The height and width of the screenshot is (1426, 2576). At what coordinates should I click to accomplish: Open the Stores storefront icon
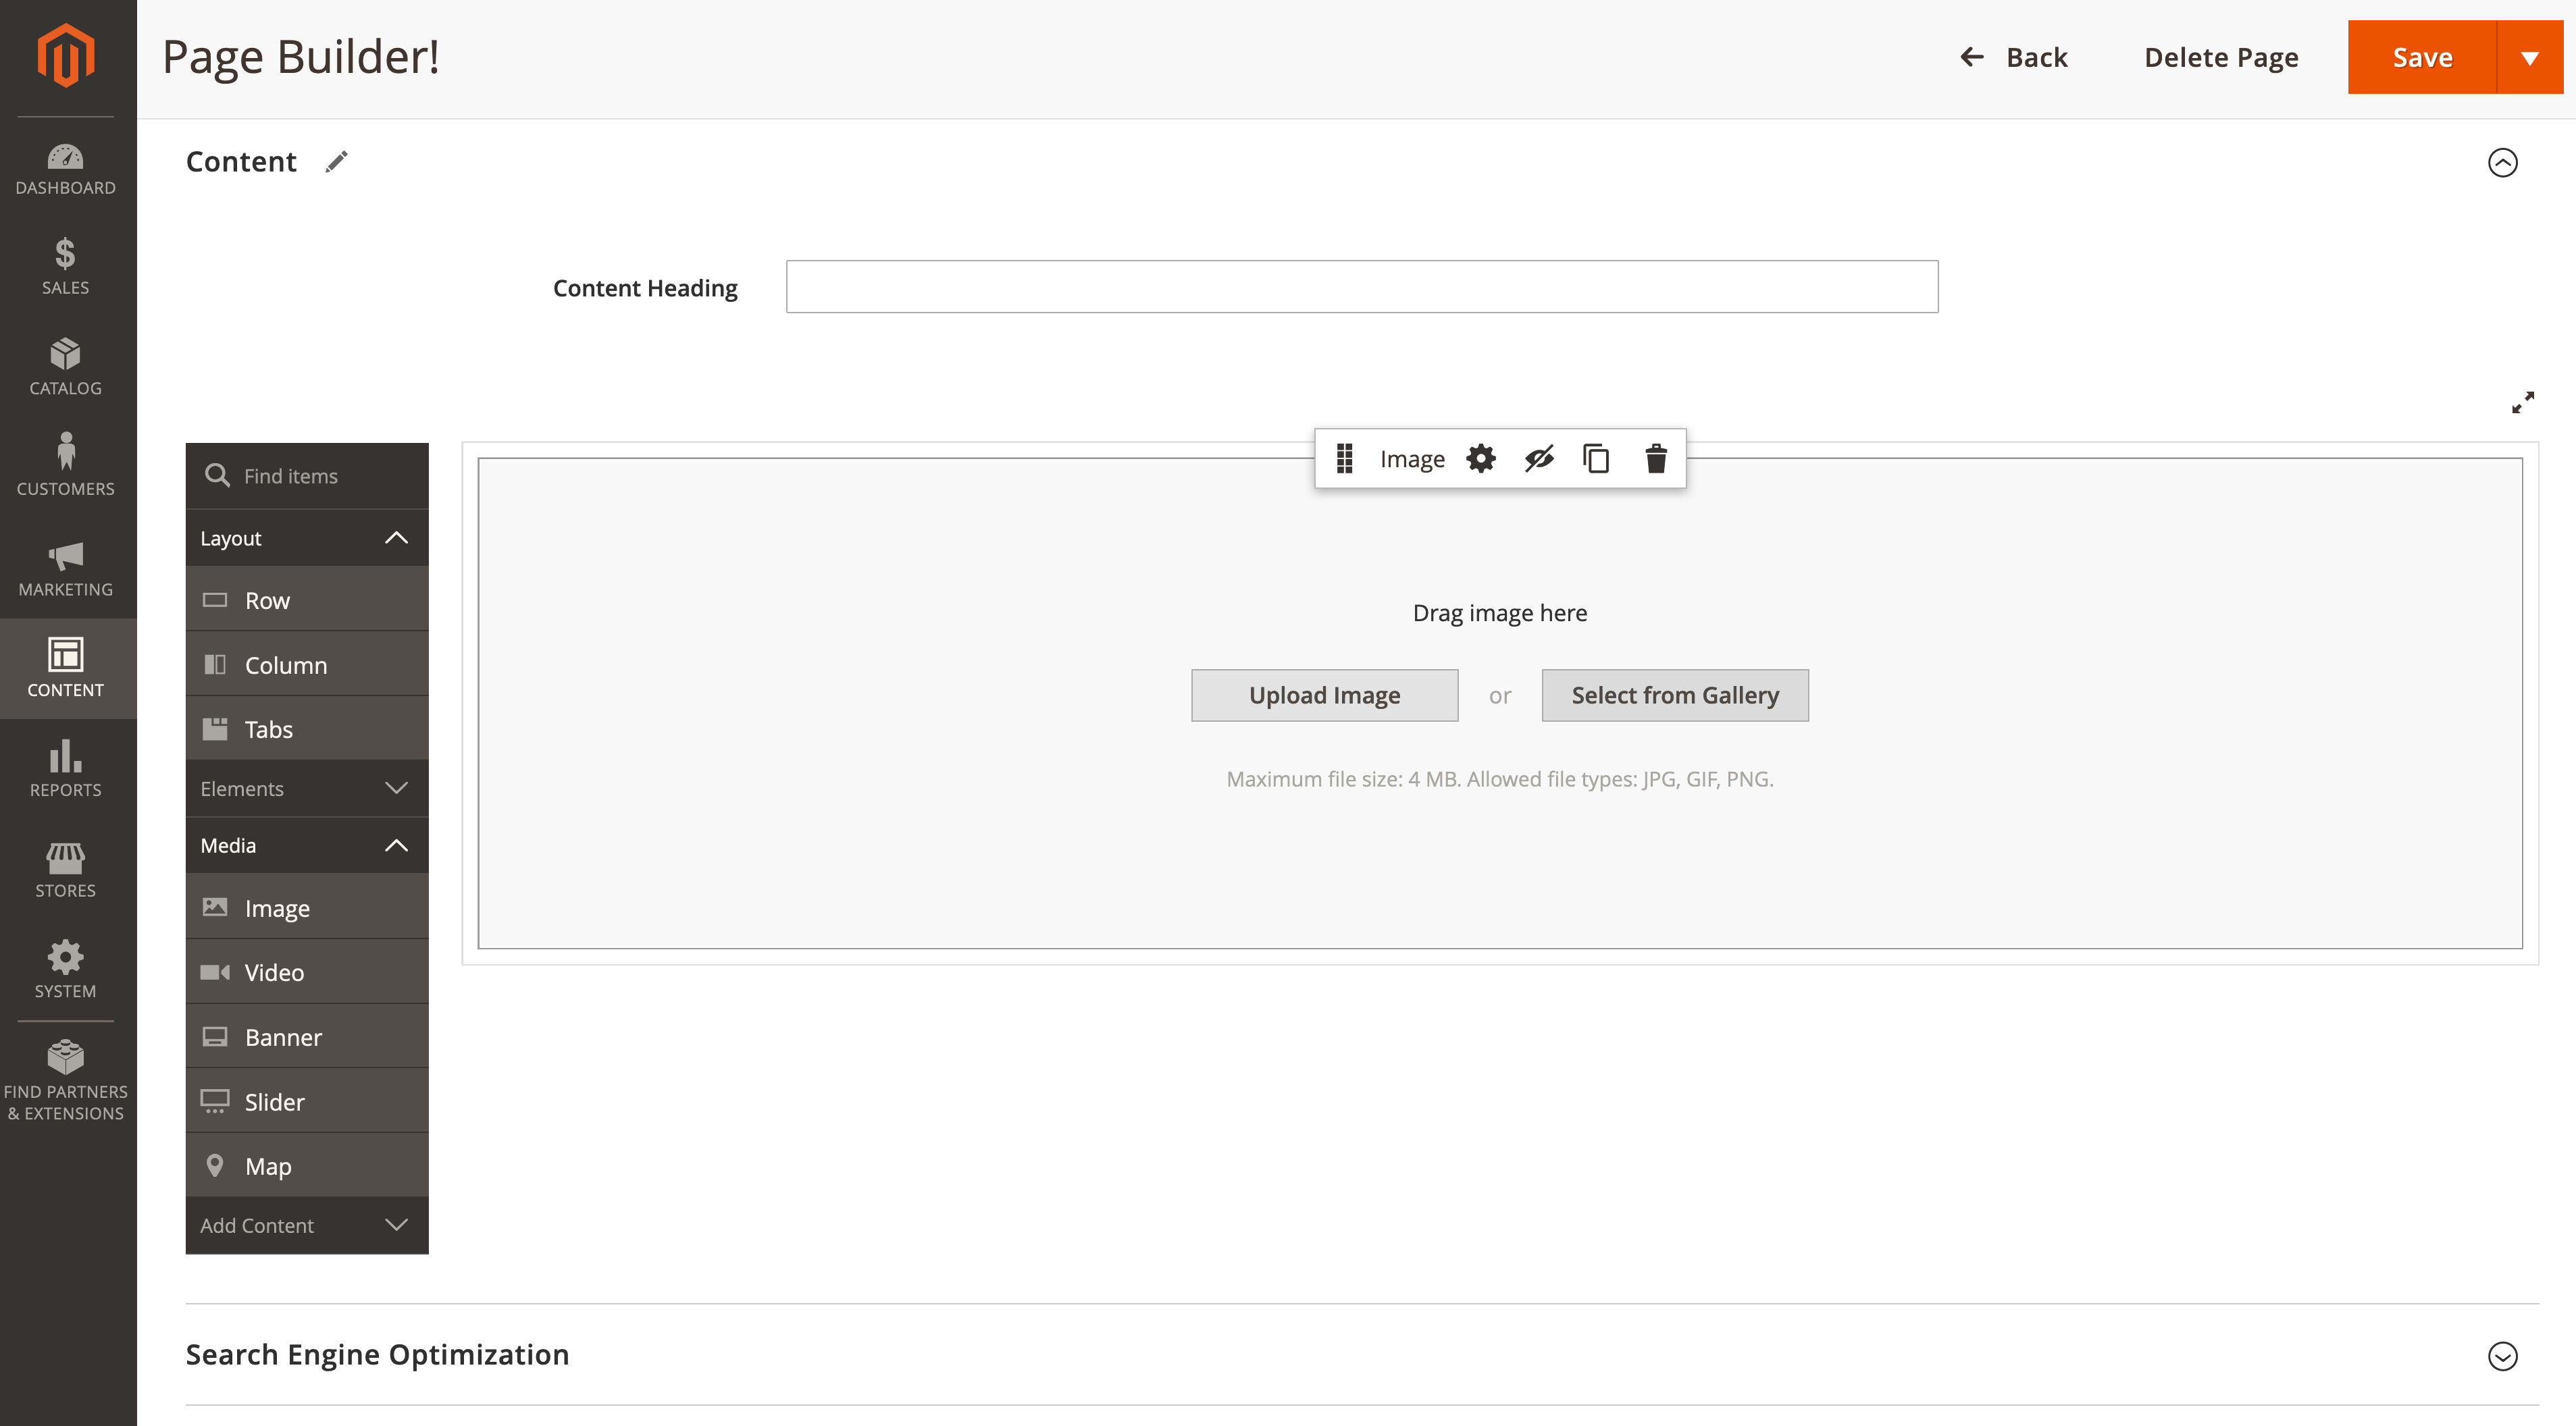coord(66,857)
